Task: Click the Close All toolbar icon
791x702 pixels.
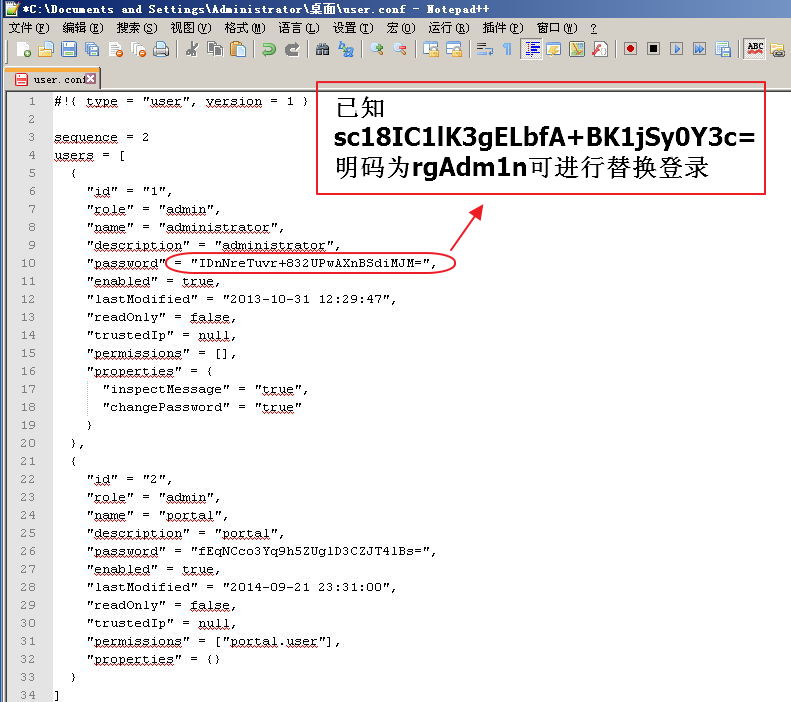Action: click(x=138, y=49)
